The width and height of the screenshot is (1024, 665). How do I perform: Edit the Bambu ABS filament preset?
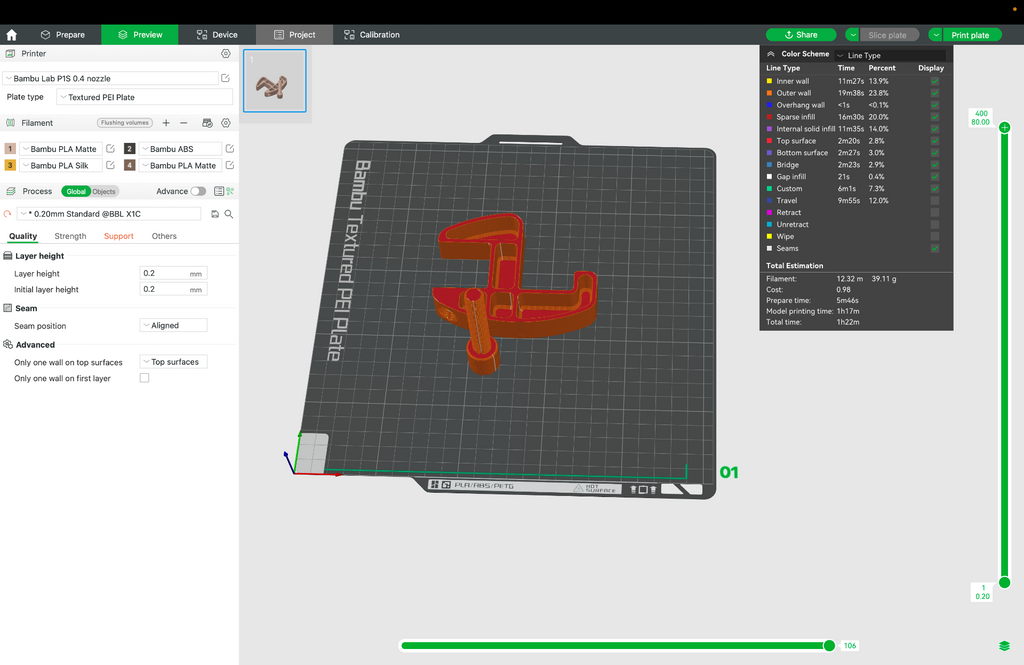point(230,149)
